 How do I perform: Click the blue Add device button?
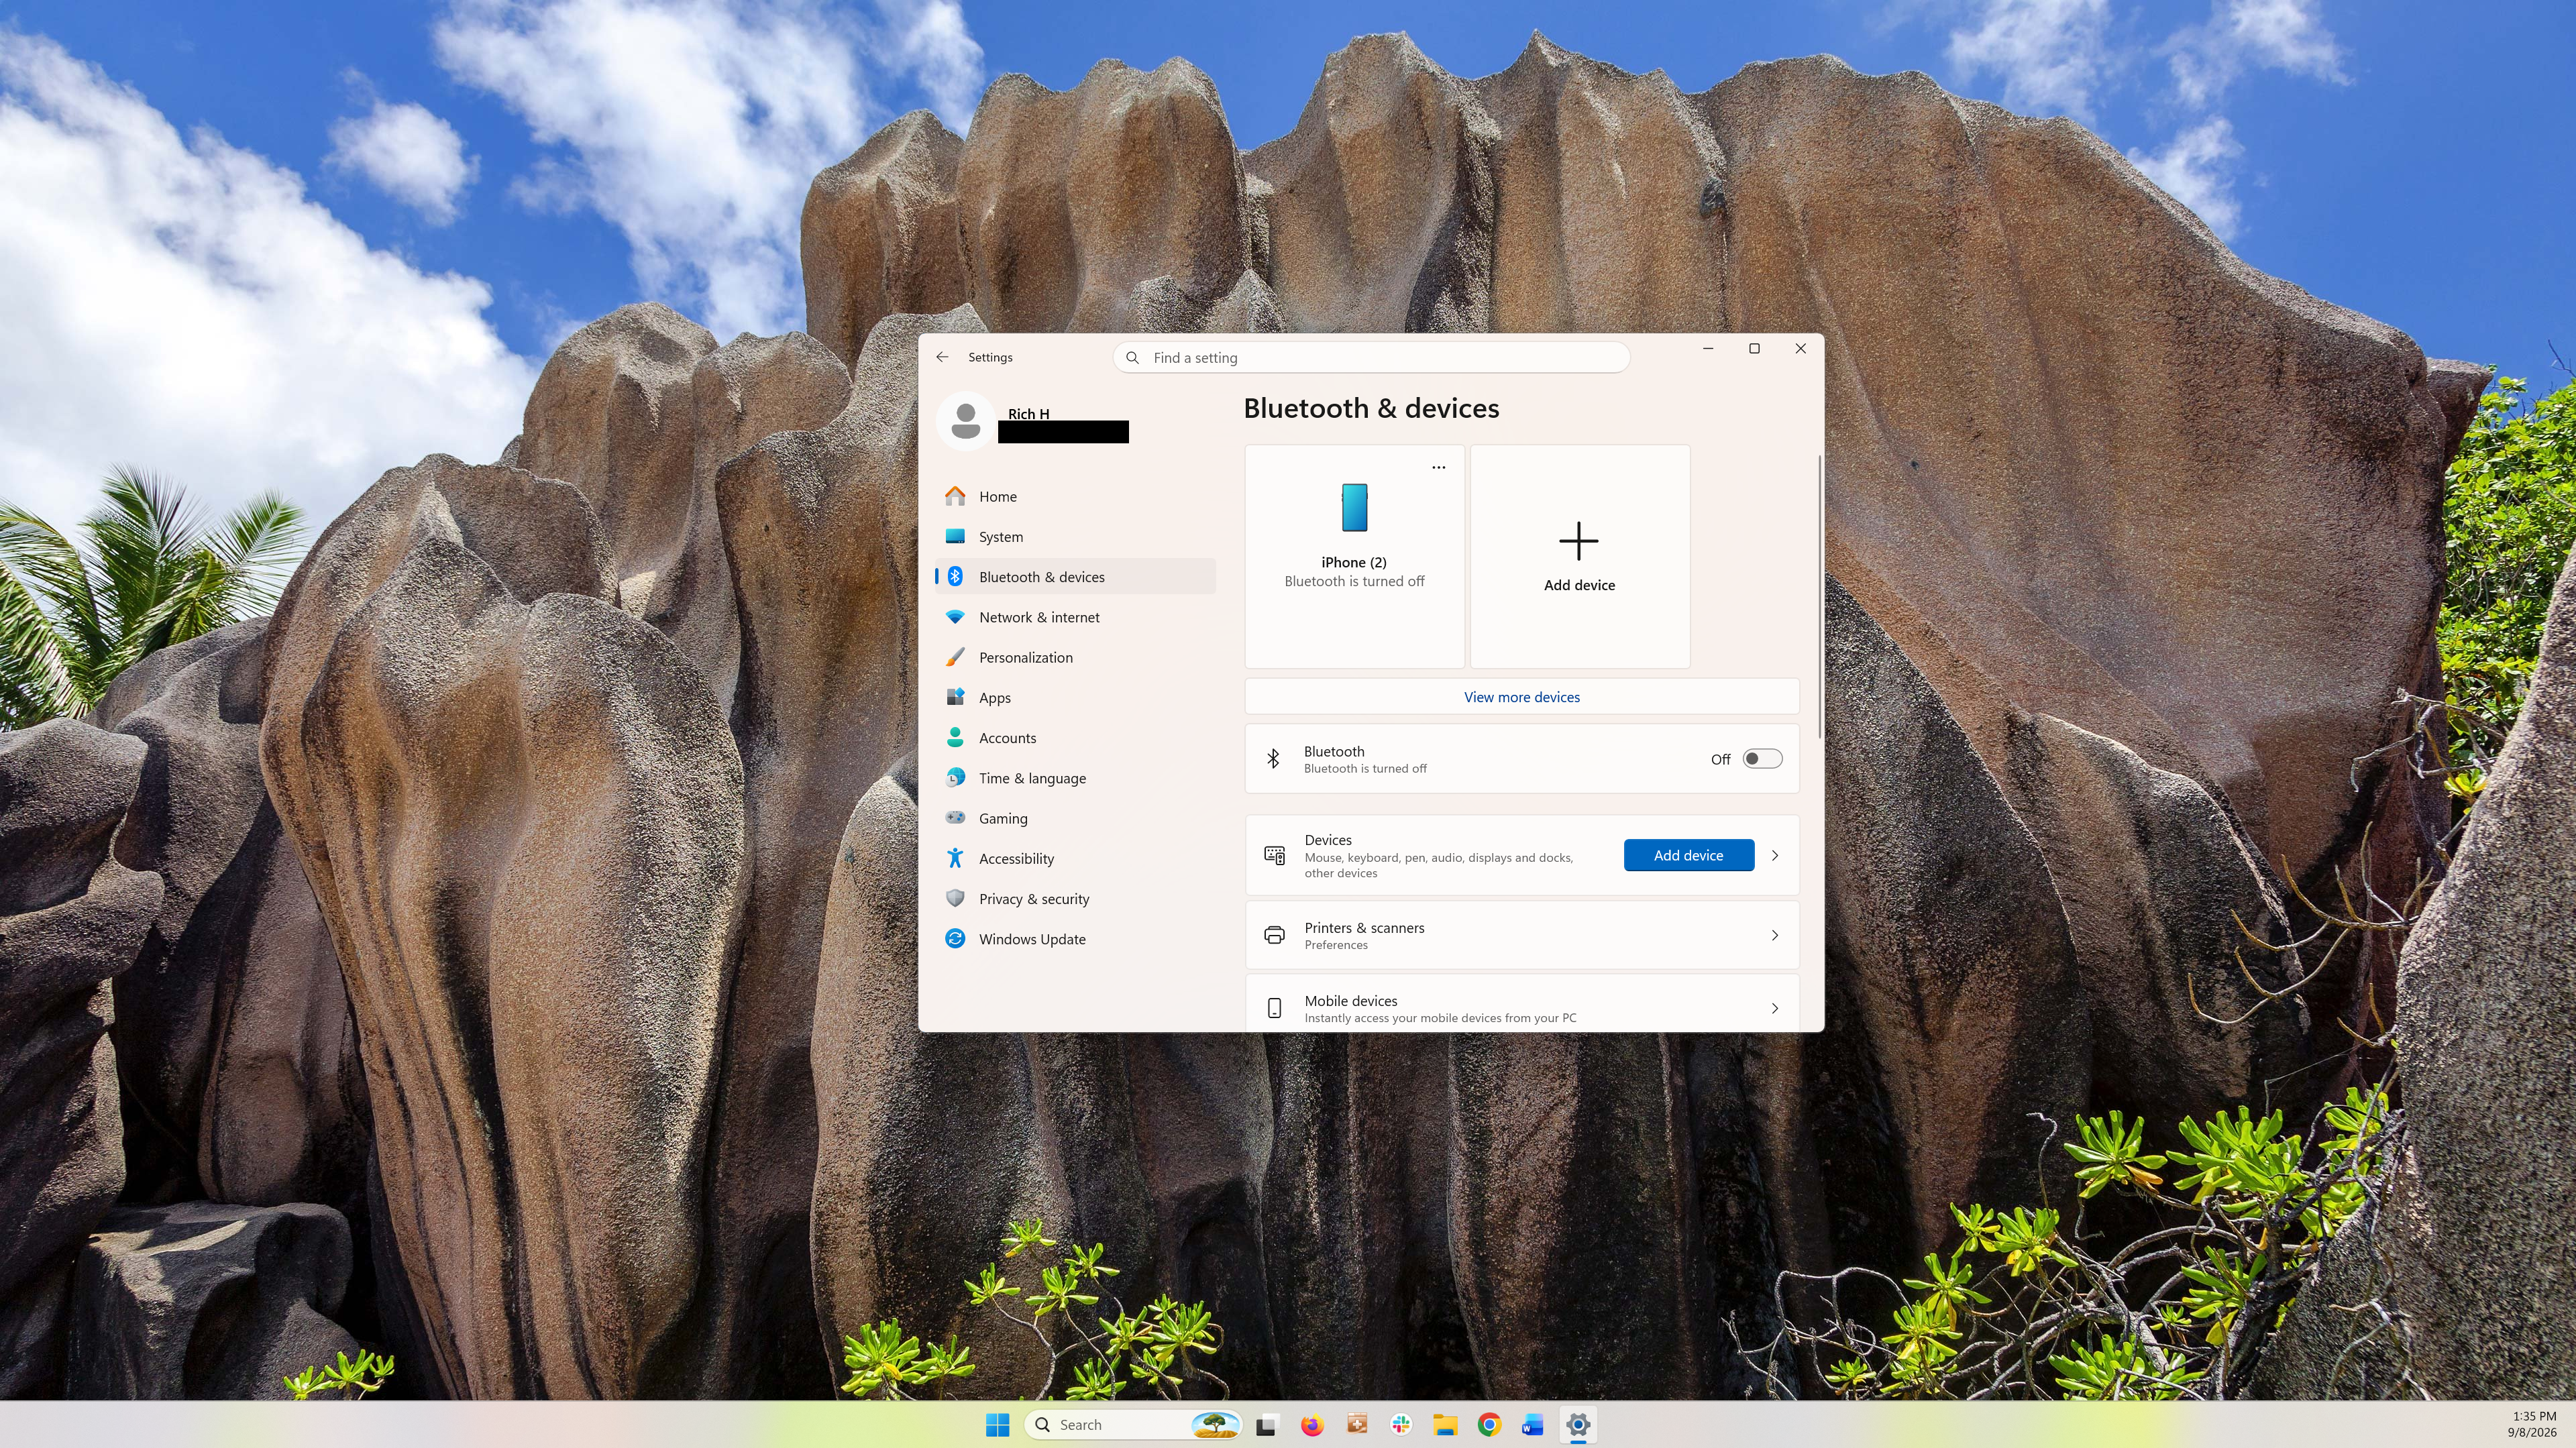pyautogui.click(x=1688, y=855)
